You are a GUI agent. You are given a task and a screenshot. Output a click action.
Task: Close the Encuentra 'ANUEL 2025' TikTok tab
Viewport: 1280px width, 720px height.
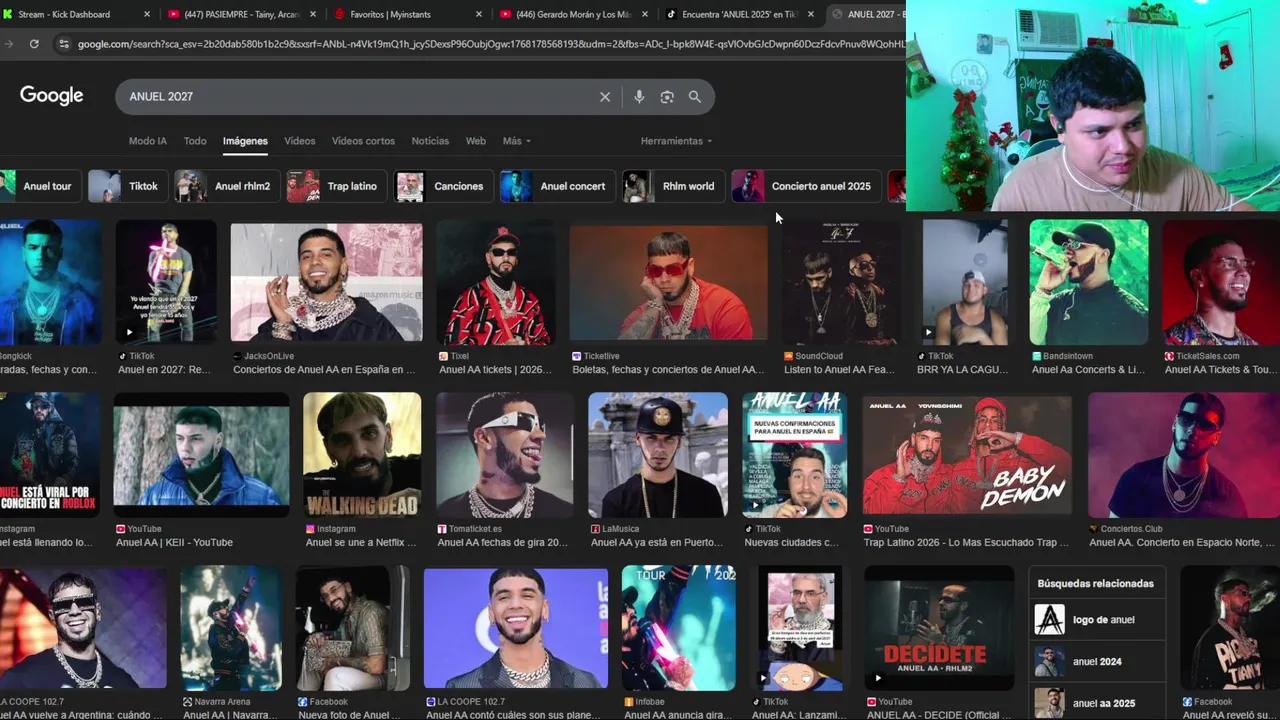tap(809, 14)
